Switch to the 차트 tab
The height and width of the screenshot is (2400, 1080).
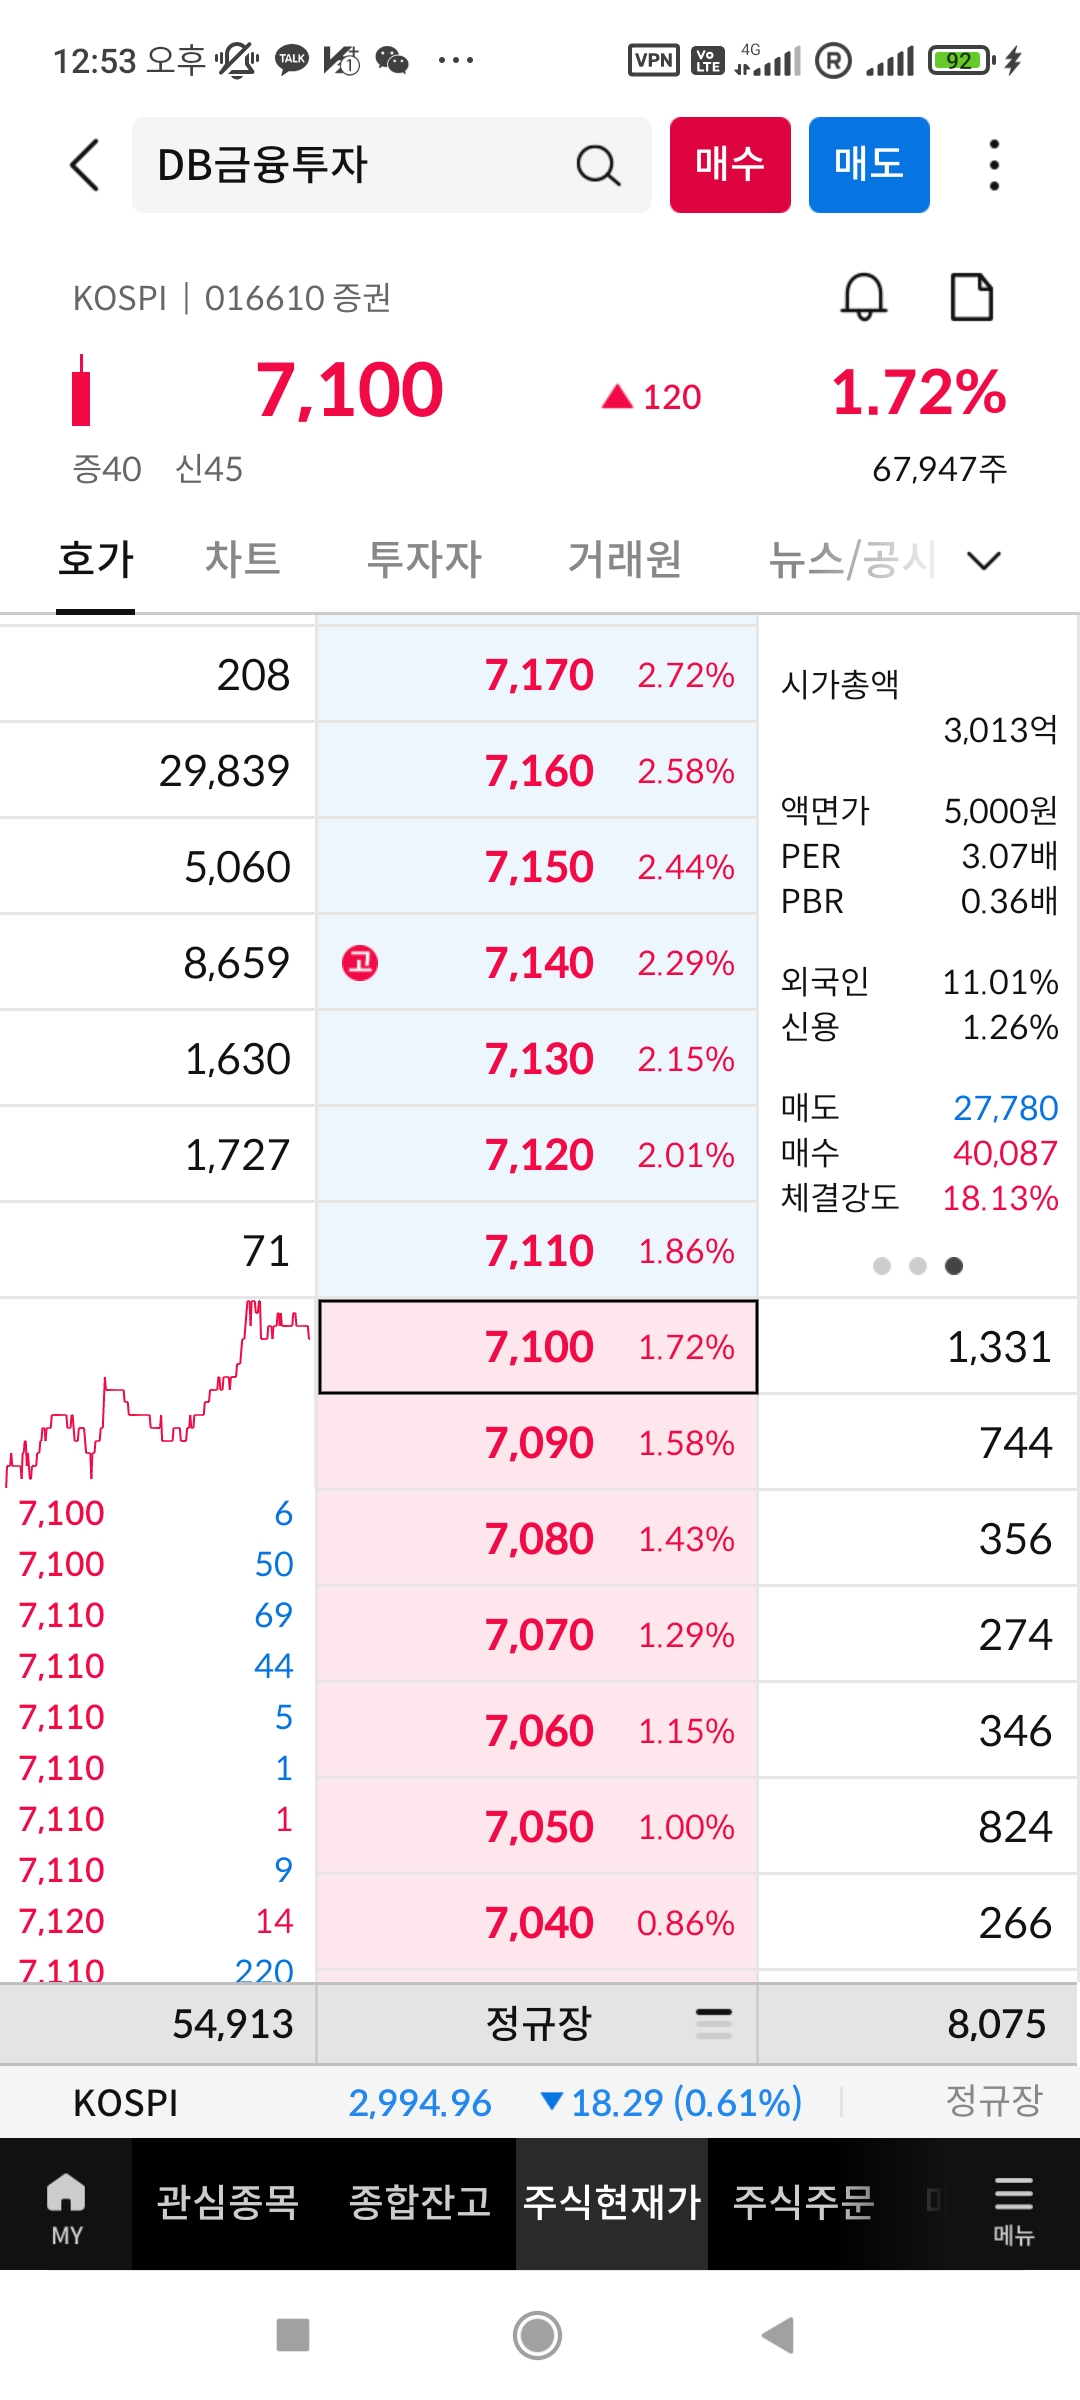click(x=242, y=559)
